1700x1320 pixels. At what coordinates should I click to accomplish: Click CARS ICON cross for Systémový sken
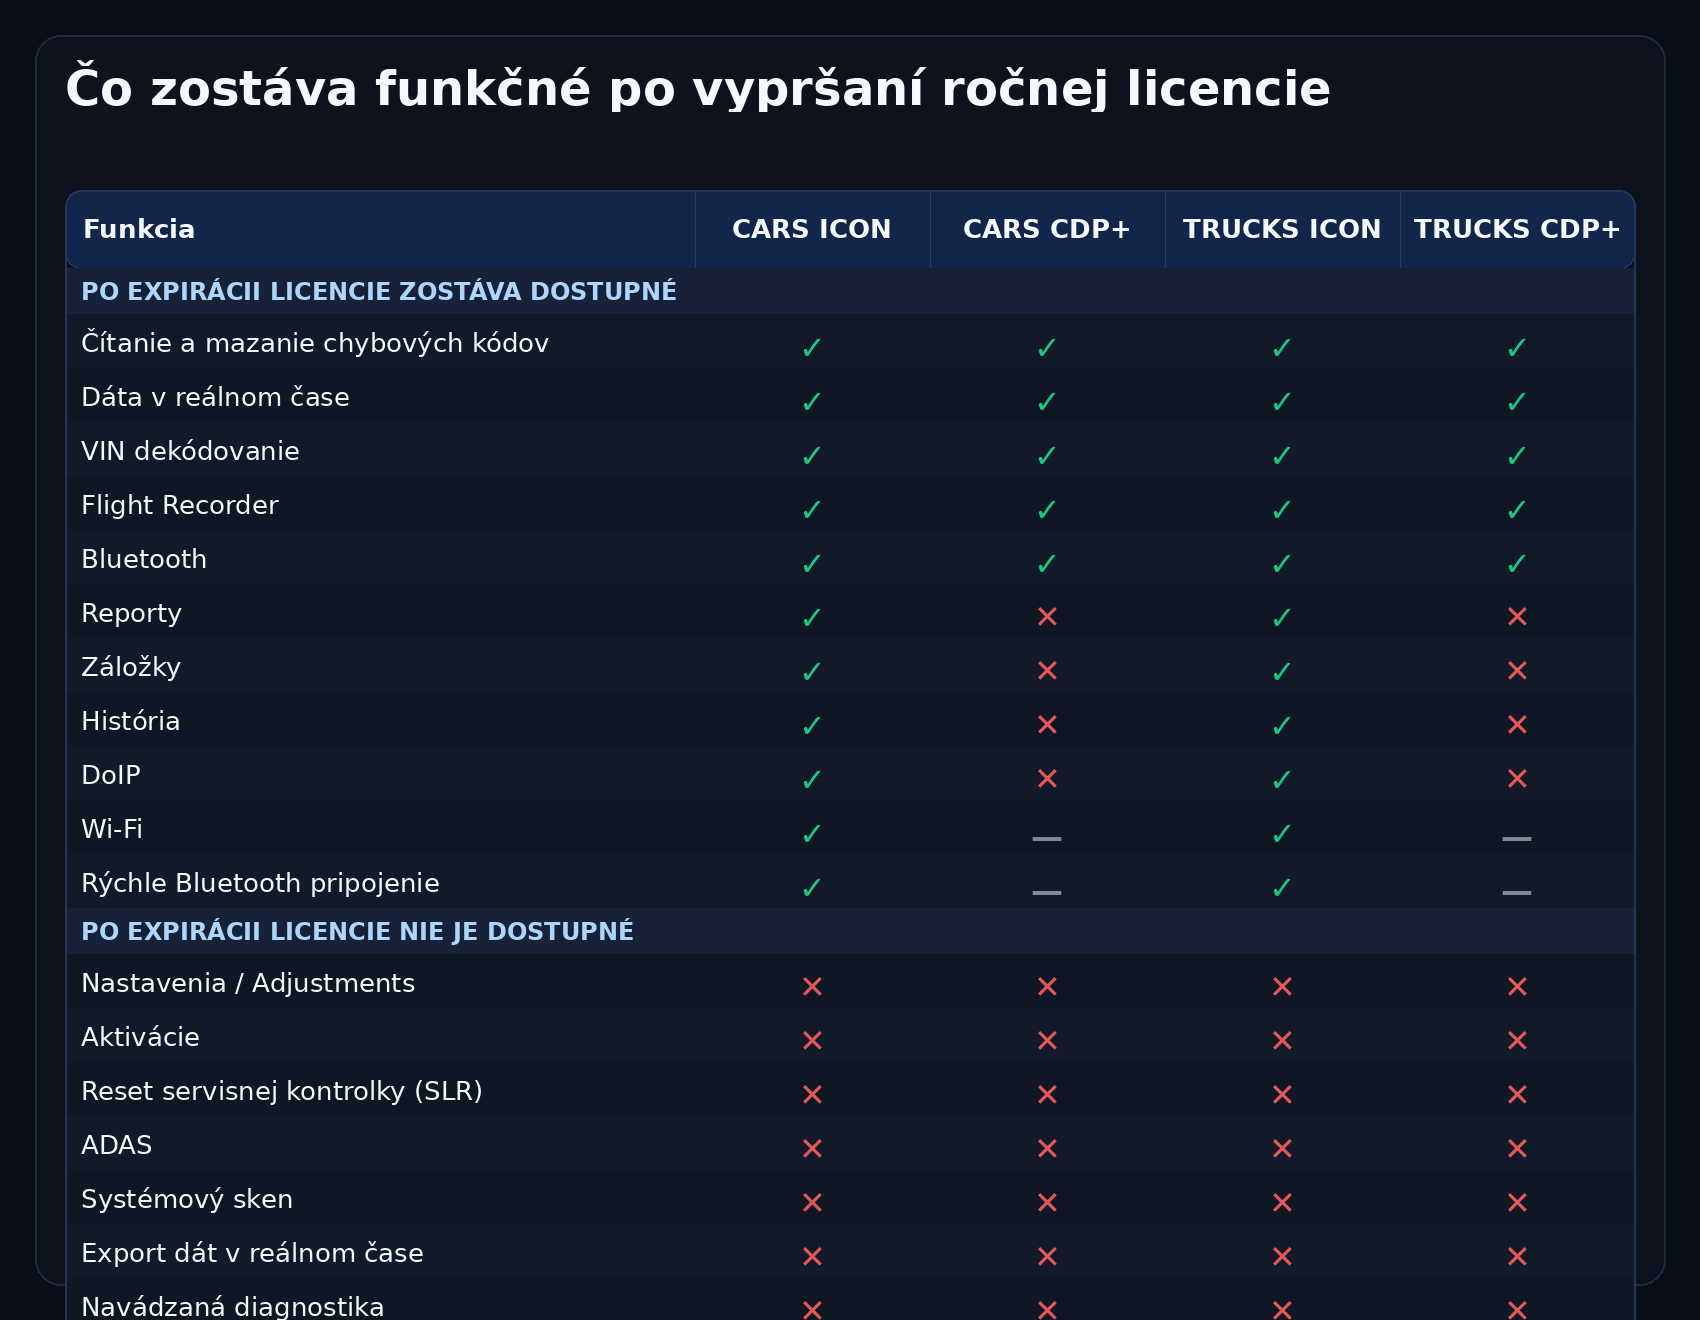[x=812, y=1203]
